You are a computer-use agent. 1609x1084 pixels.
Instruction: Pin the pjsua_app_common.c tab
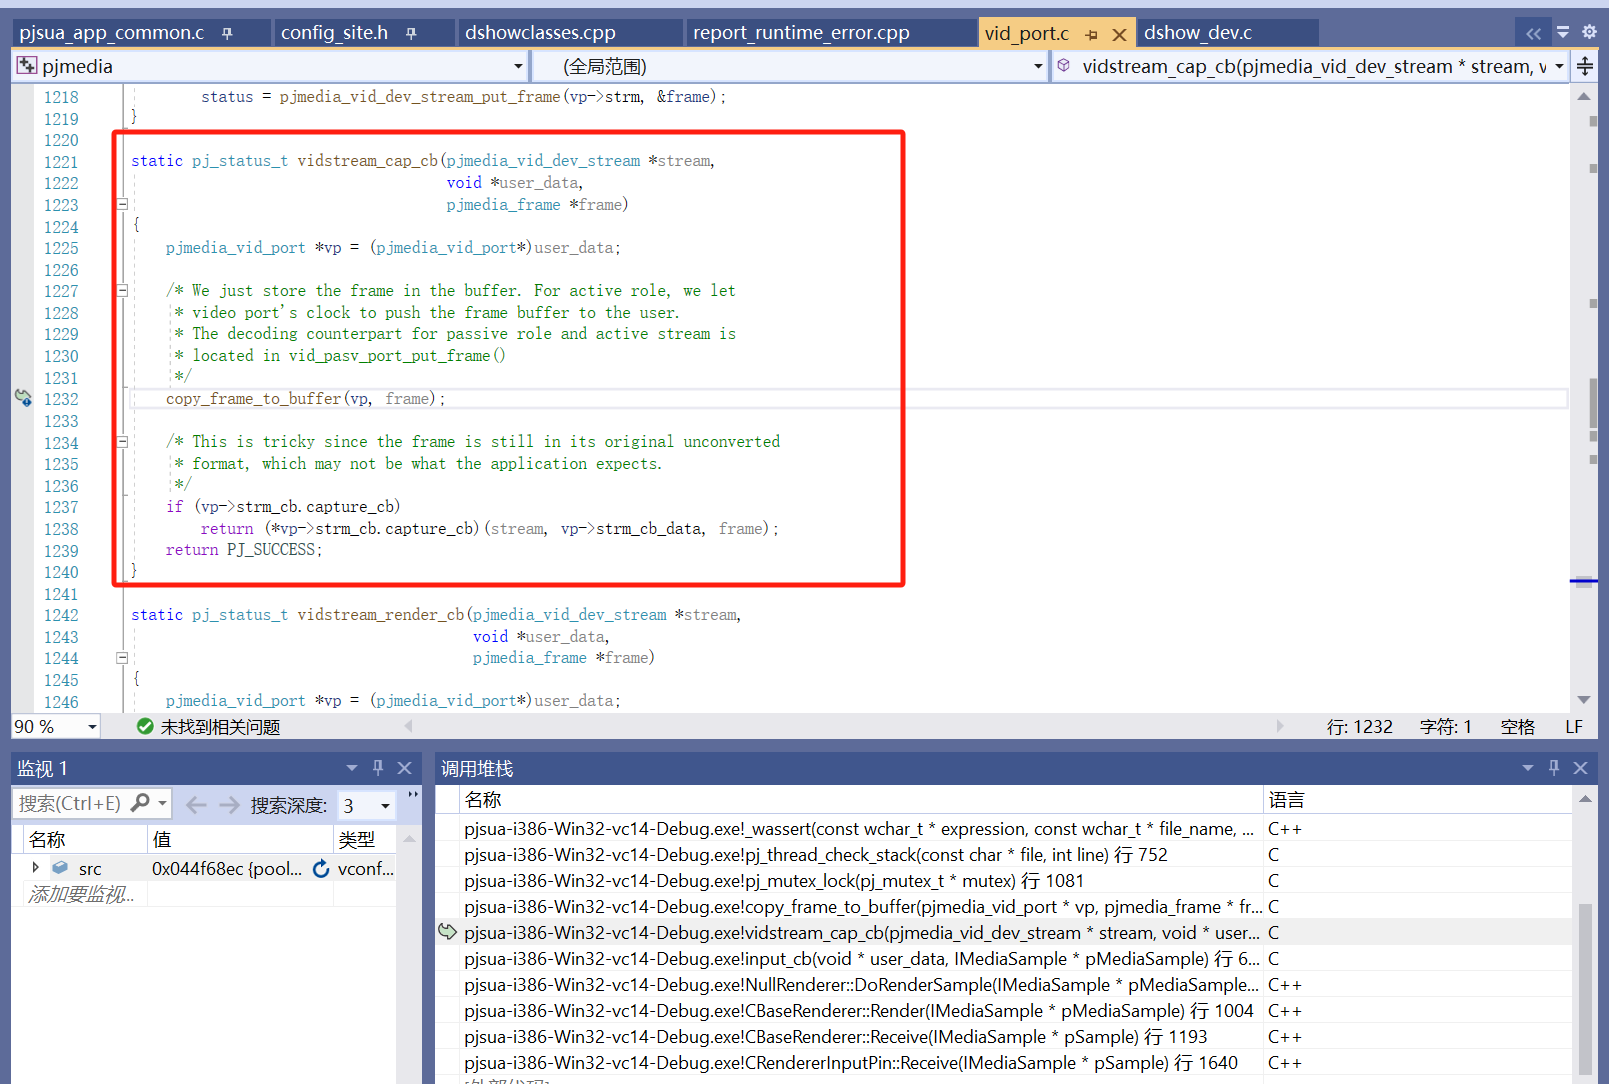tap(228, 33)
